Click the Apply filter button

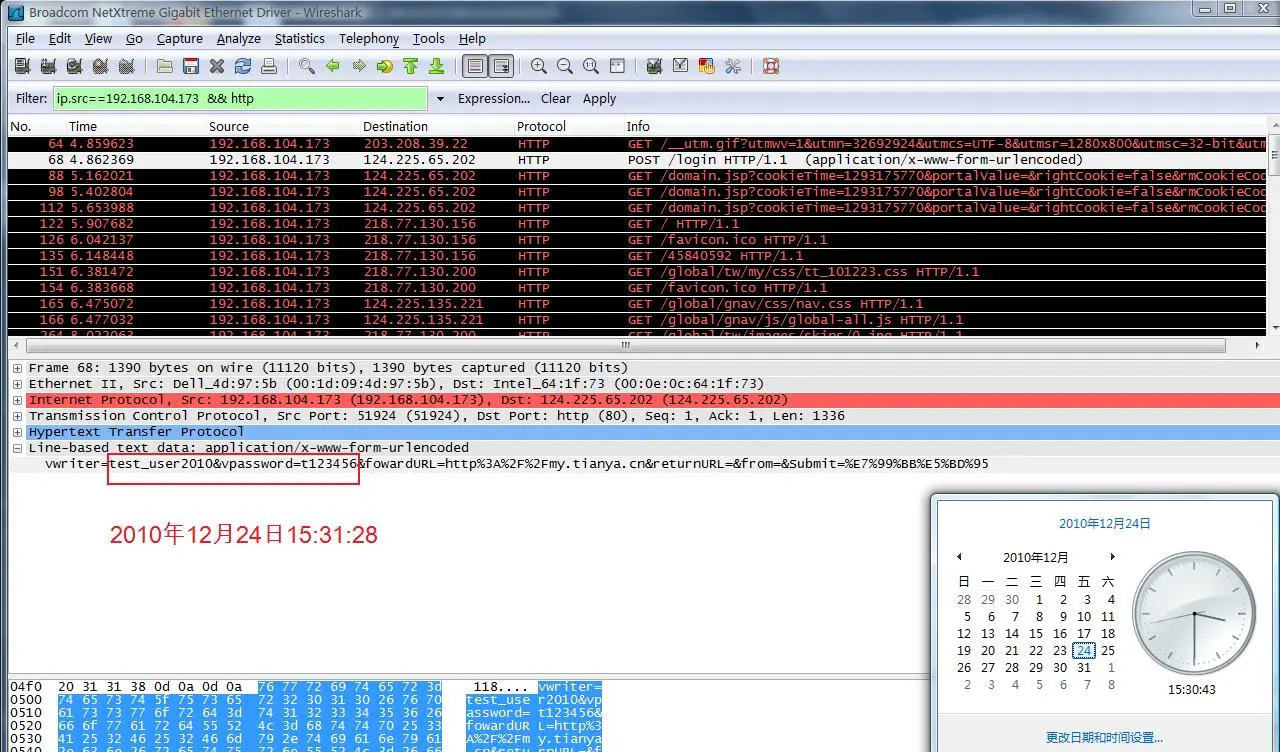tap(599, 99)
